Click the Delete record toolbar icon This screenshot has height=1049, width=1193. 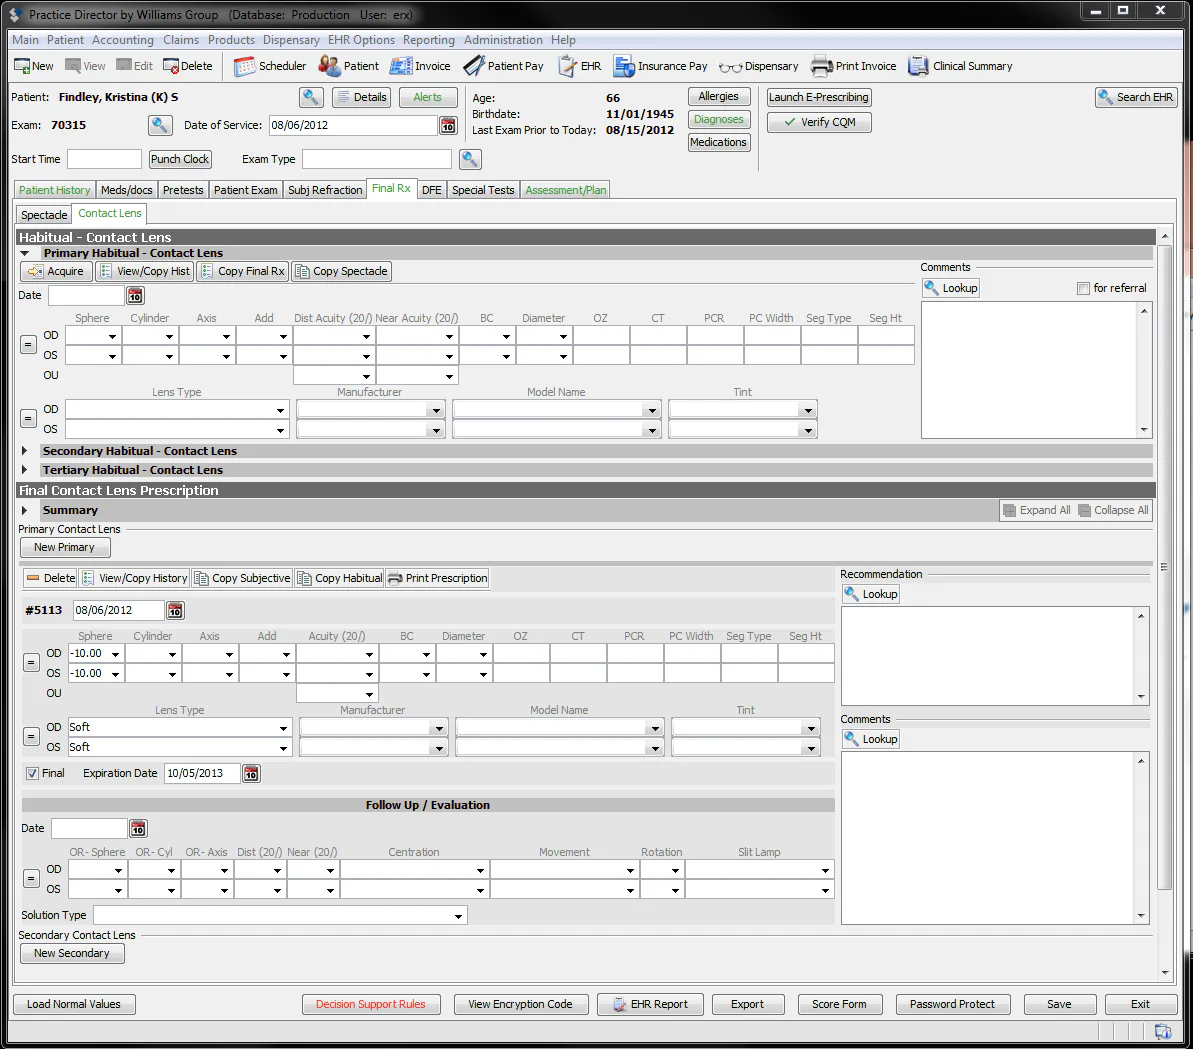coord(188,66)
